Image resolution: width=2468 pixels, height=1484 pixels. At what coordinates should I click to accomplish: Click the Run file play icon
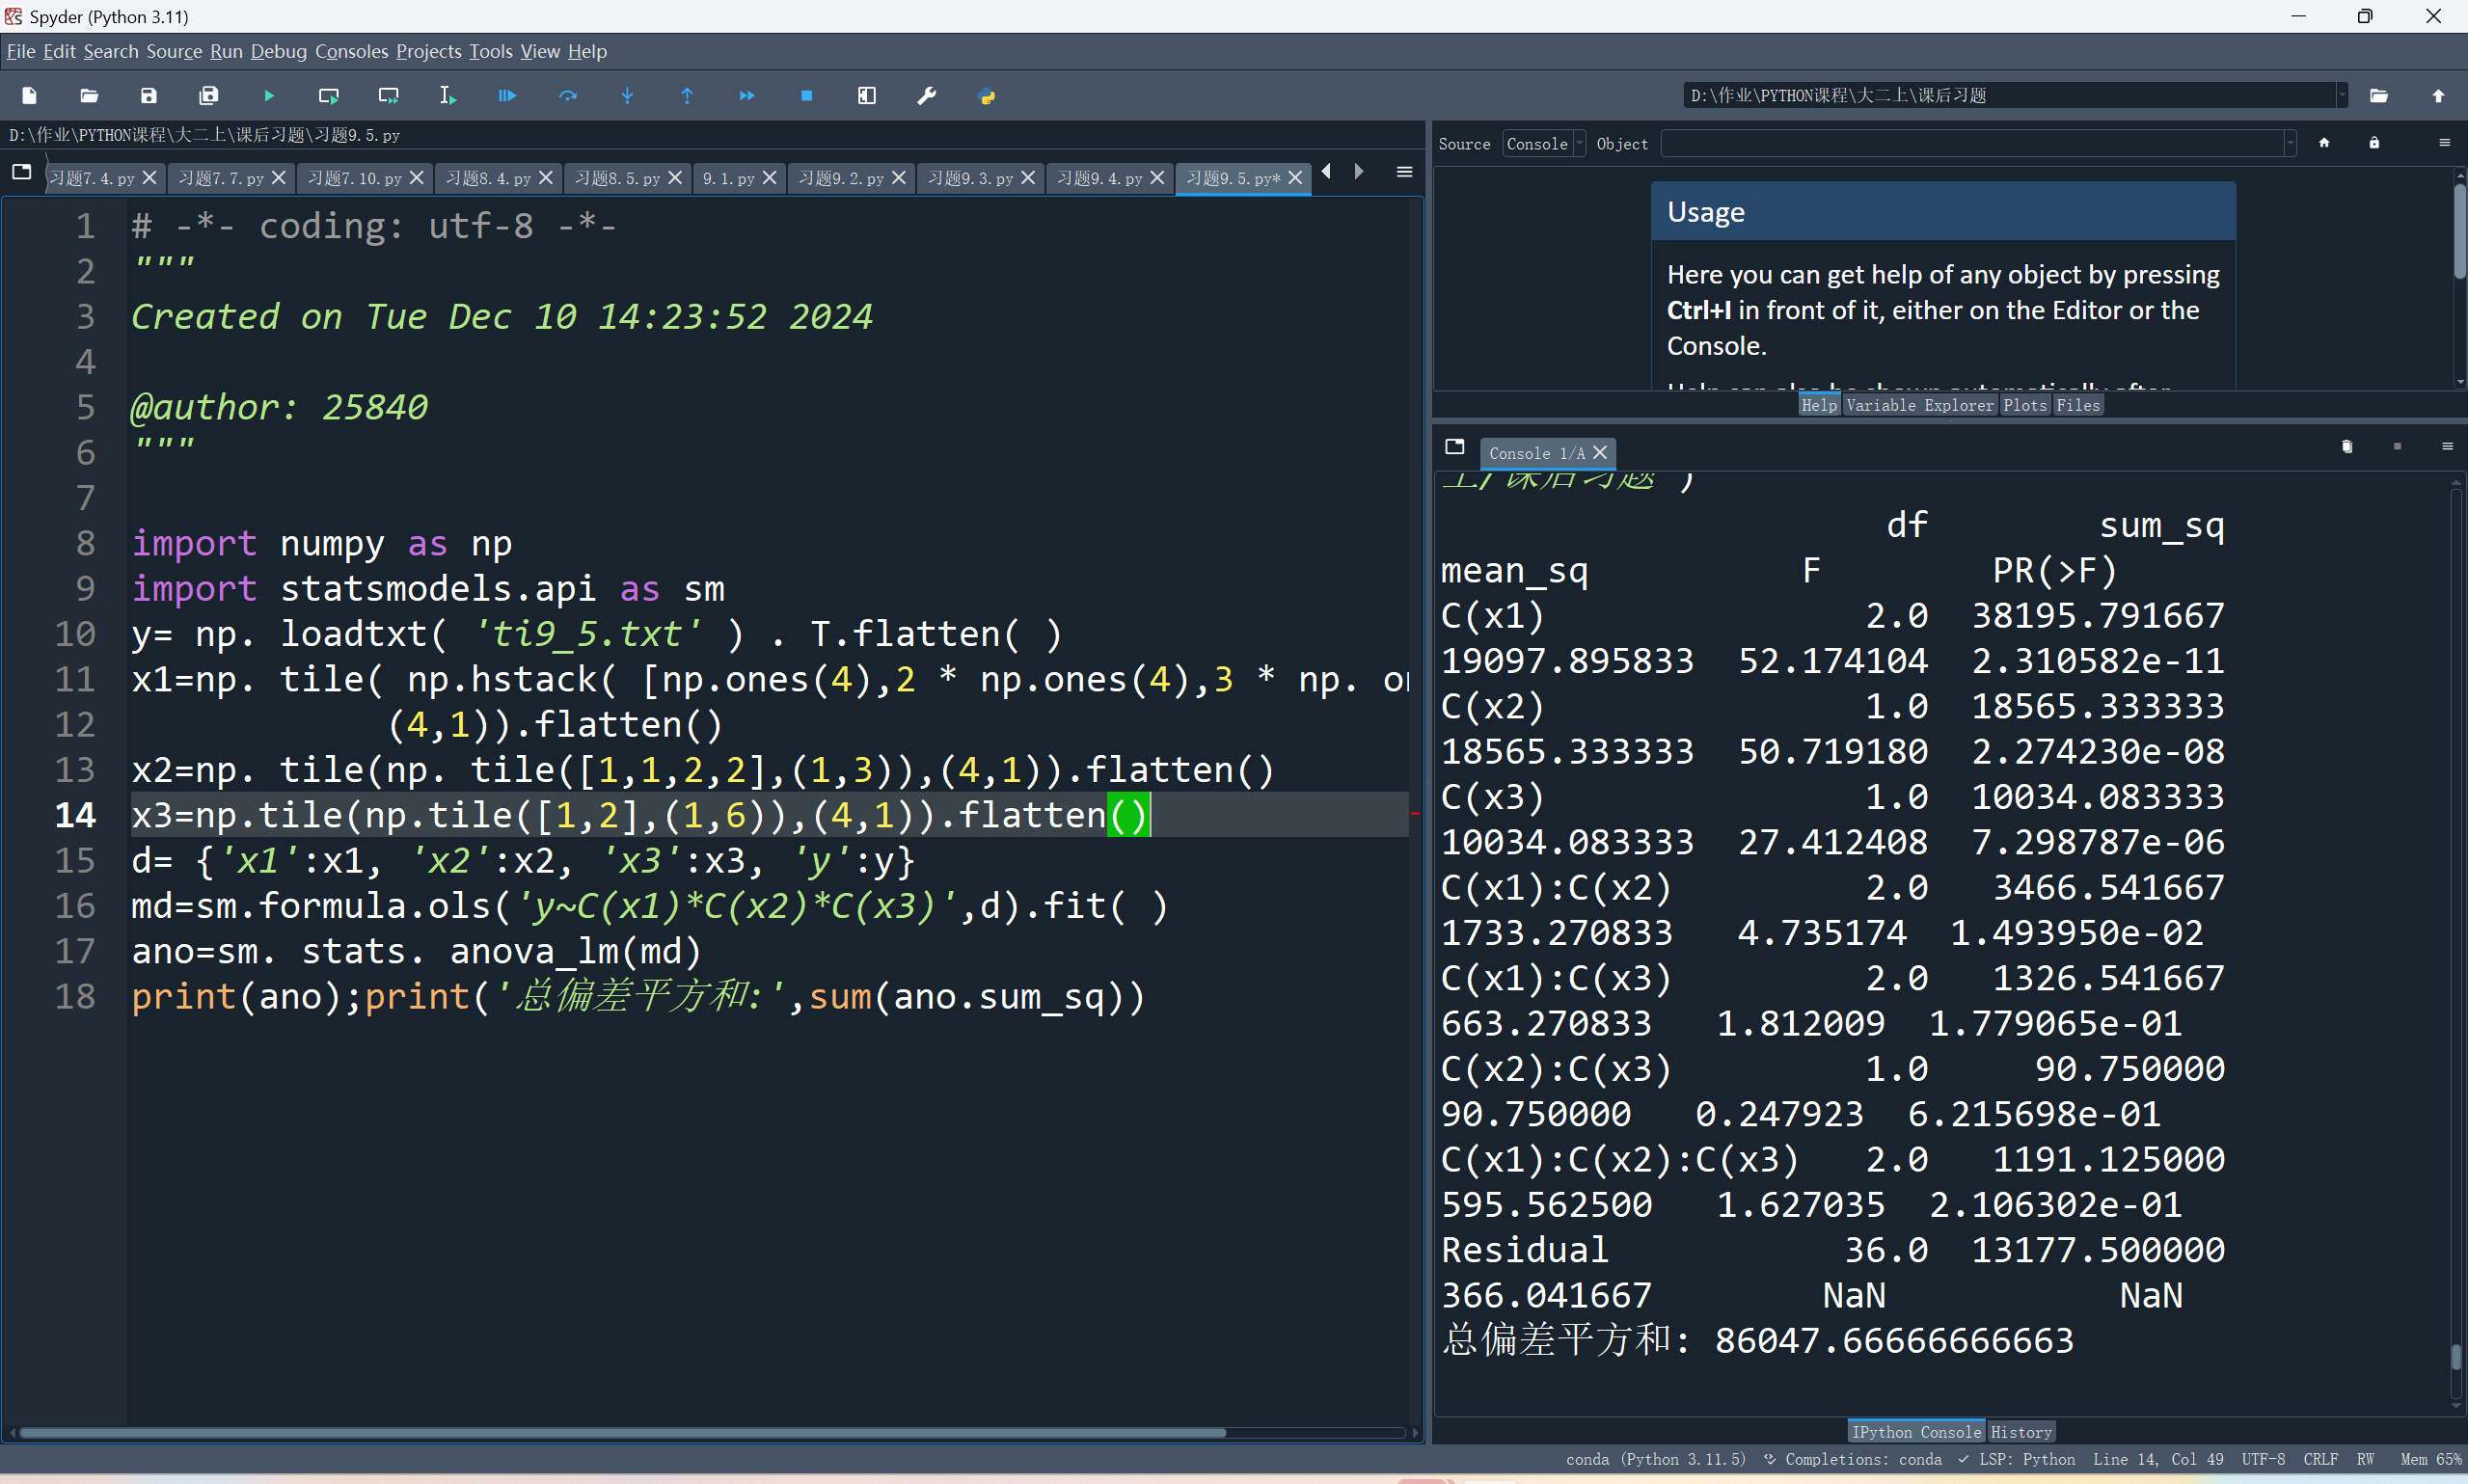click(269, 96)
